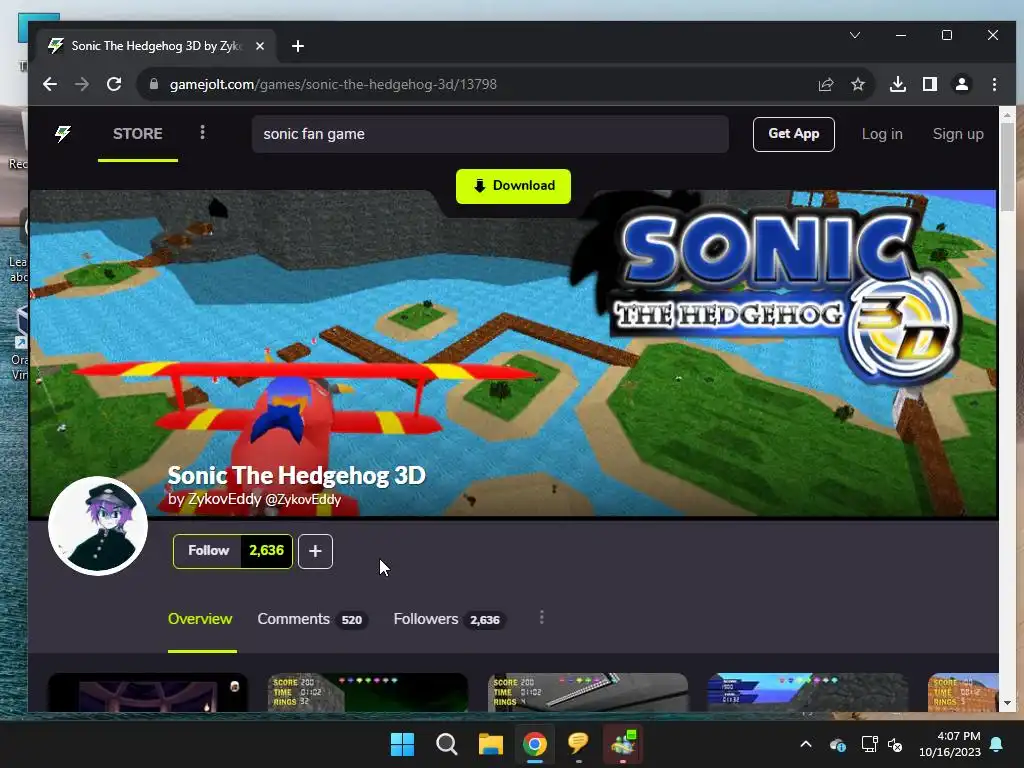Open the third gray screenshot thumbnail

tap(588, 692)
